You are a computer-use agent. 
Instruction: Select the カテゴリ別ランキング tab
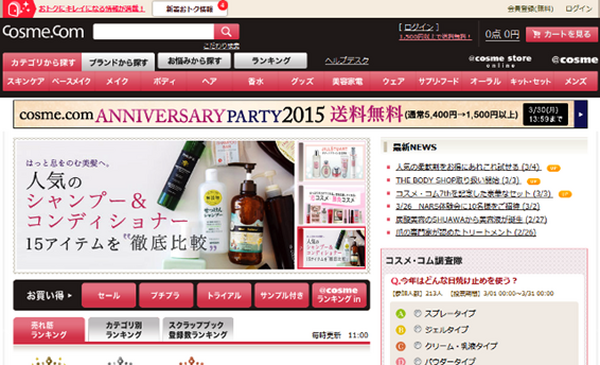click(124, 330)
